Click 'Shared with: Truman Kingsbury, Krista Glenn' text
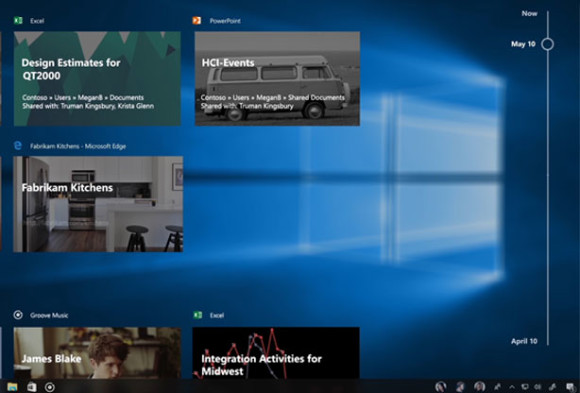The image size is (580, 393). (x=88, y=106)
